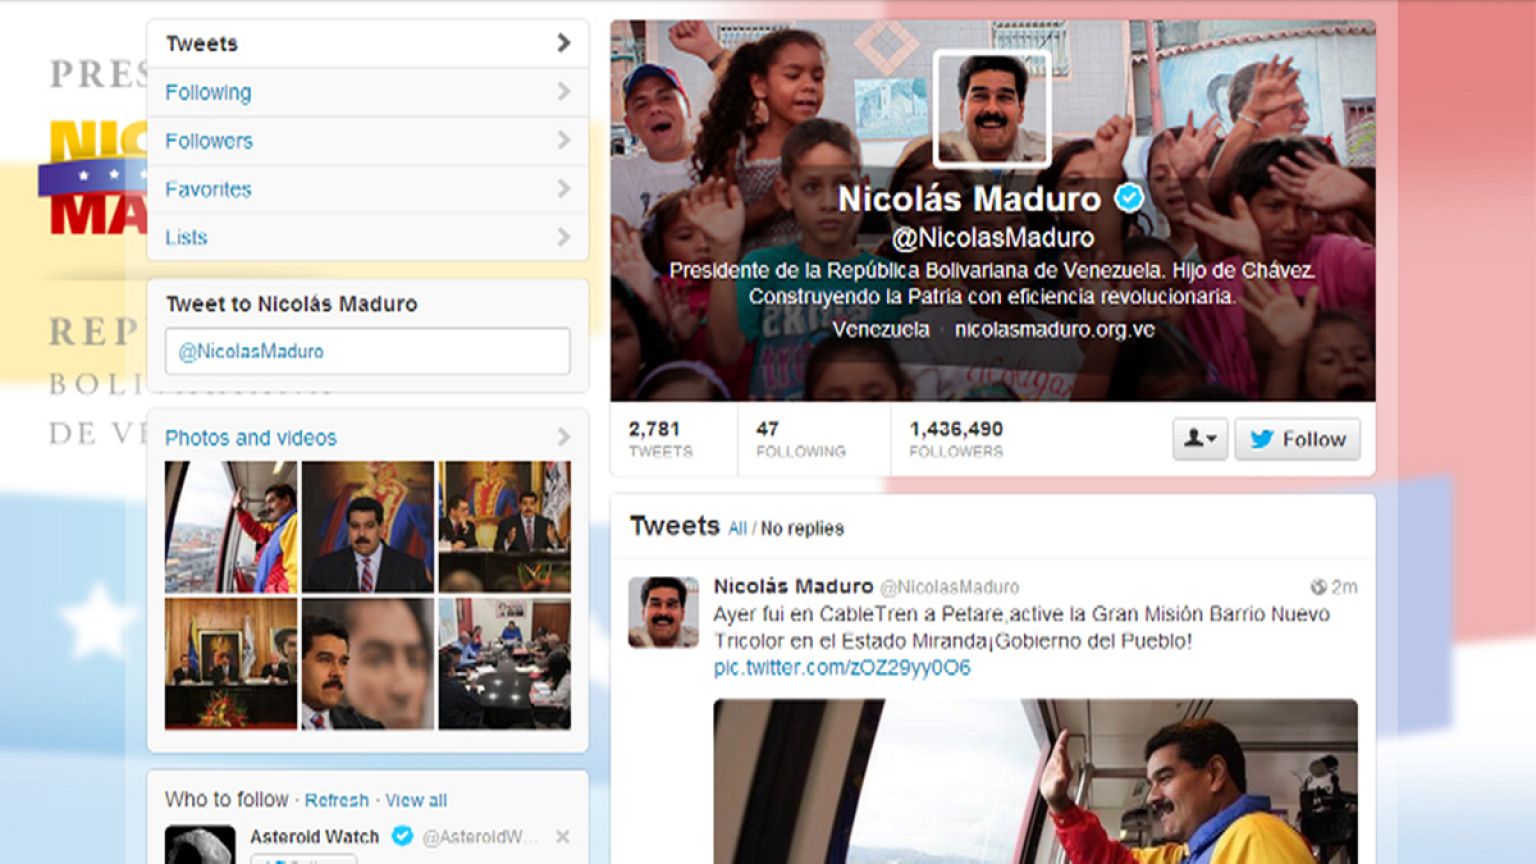This screenshot has height=864, width=1536.
Task: Open the close-up profile face thumbnail
Action: (368, 664)
